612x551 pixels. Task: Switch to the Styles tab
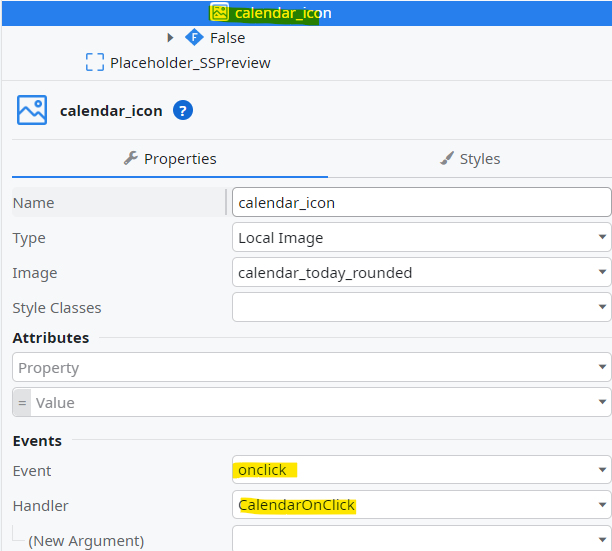pos(470,159)
